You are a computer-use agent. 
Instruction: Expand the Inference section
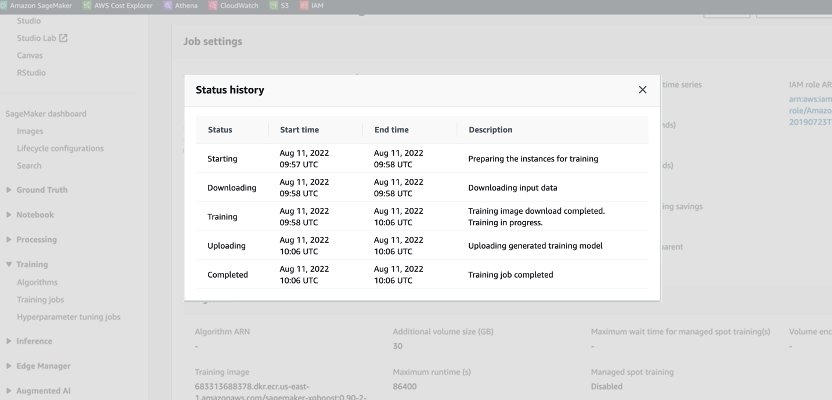[8, 341]
